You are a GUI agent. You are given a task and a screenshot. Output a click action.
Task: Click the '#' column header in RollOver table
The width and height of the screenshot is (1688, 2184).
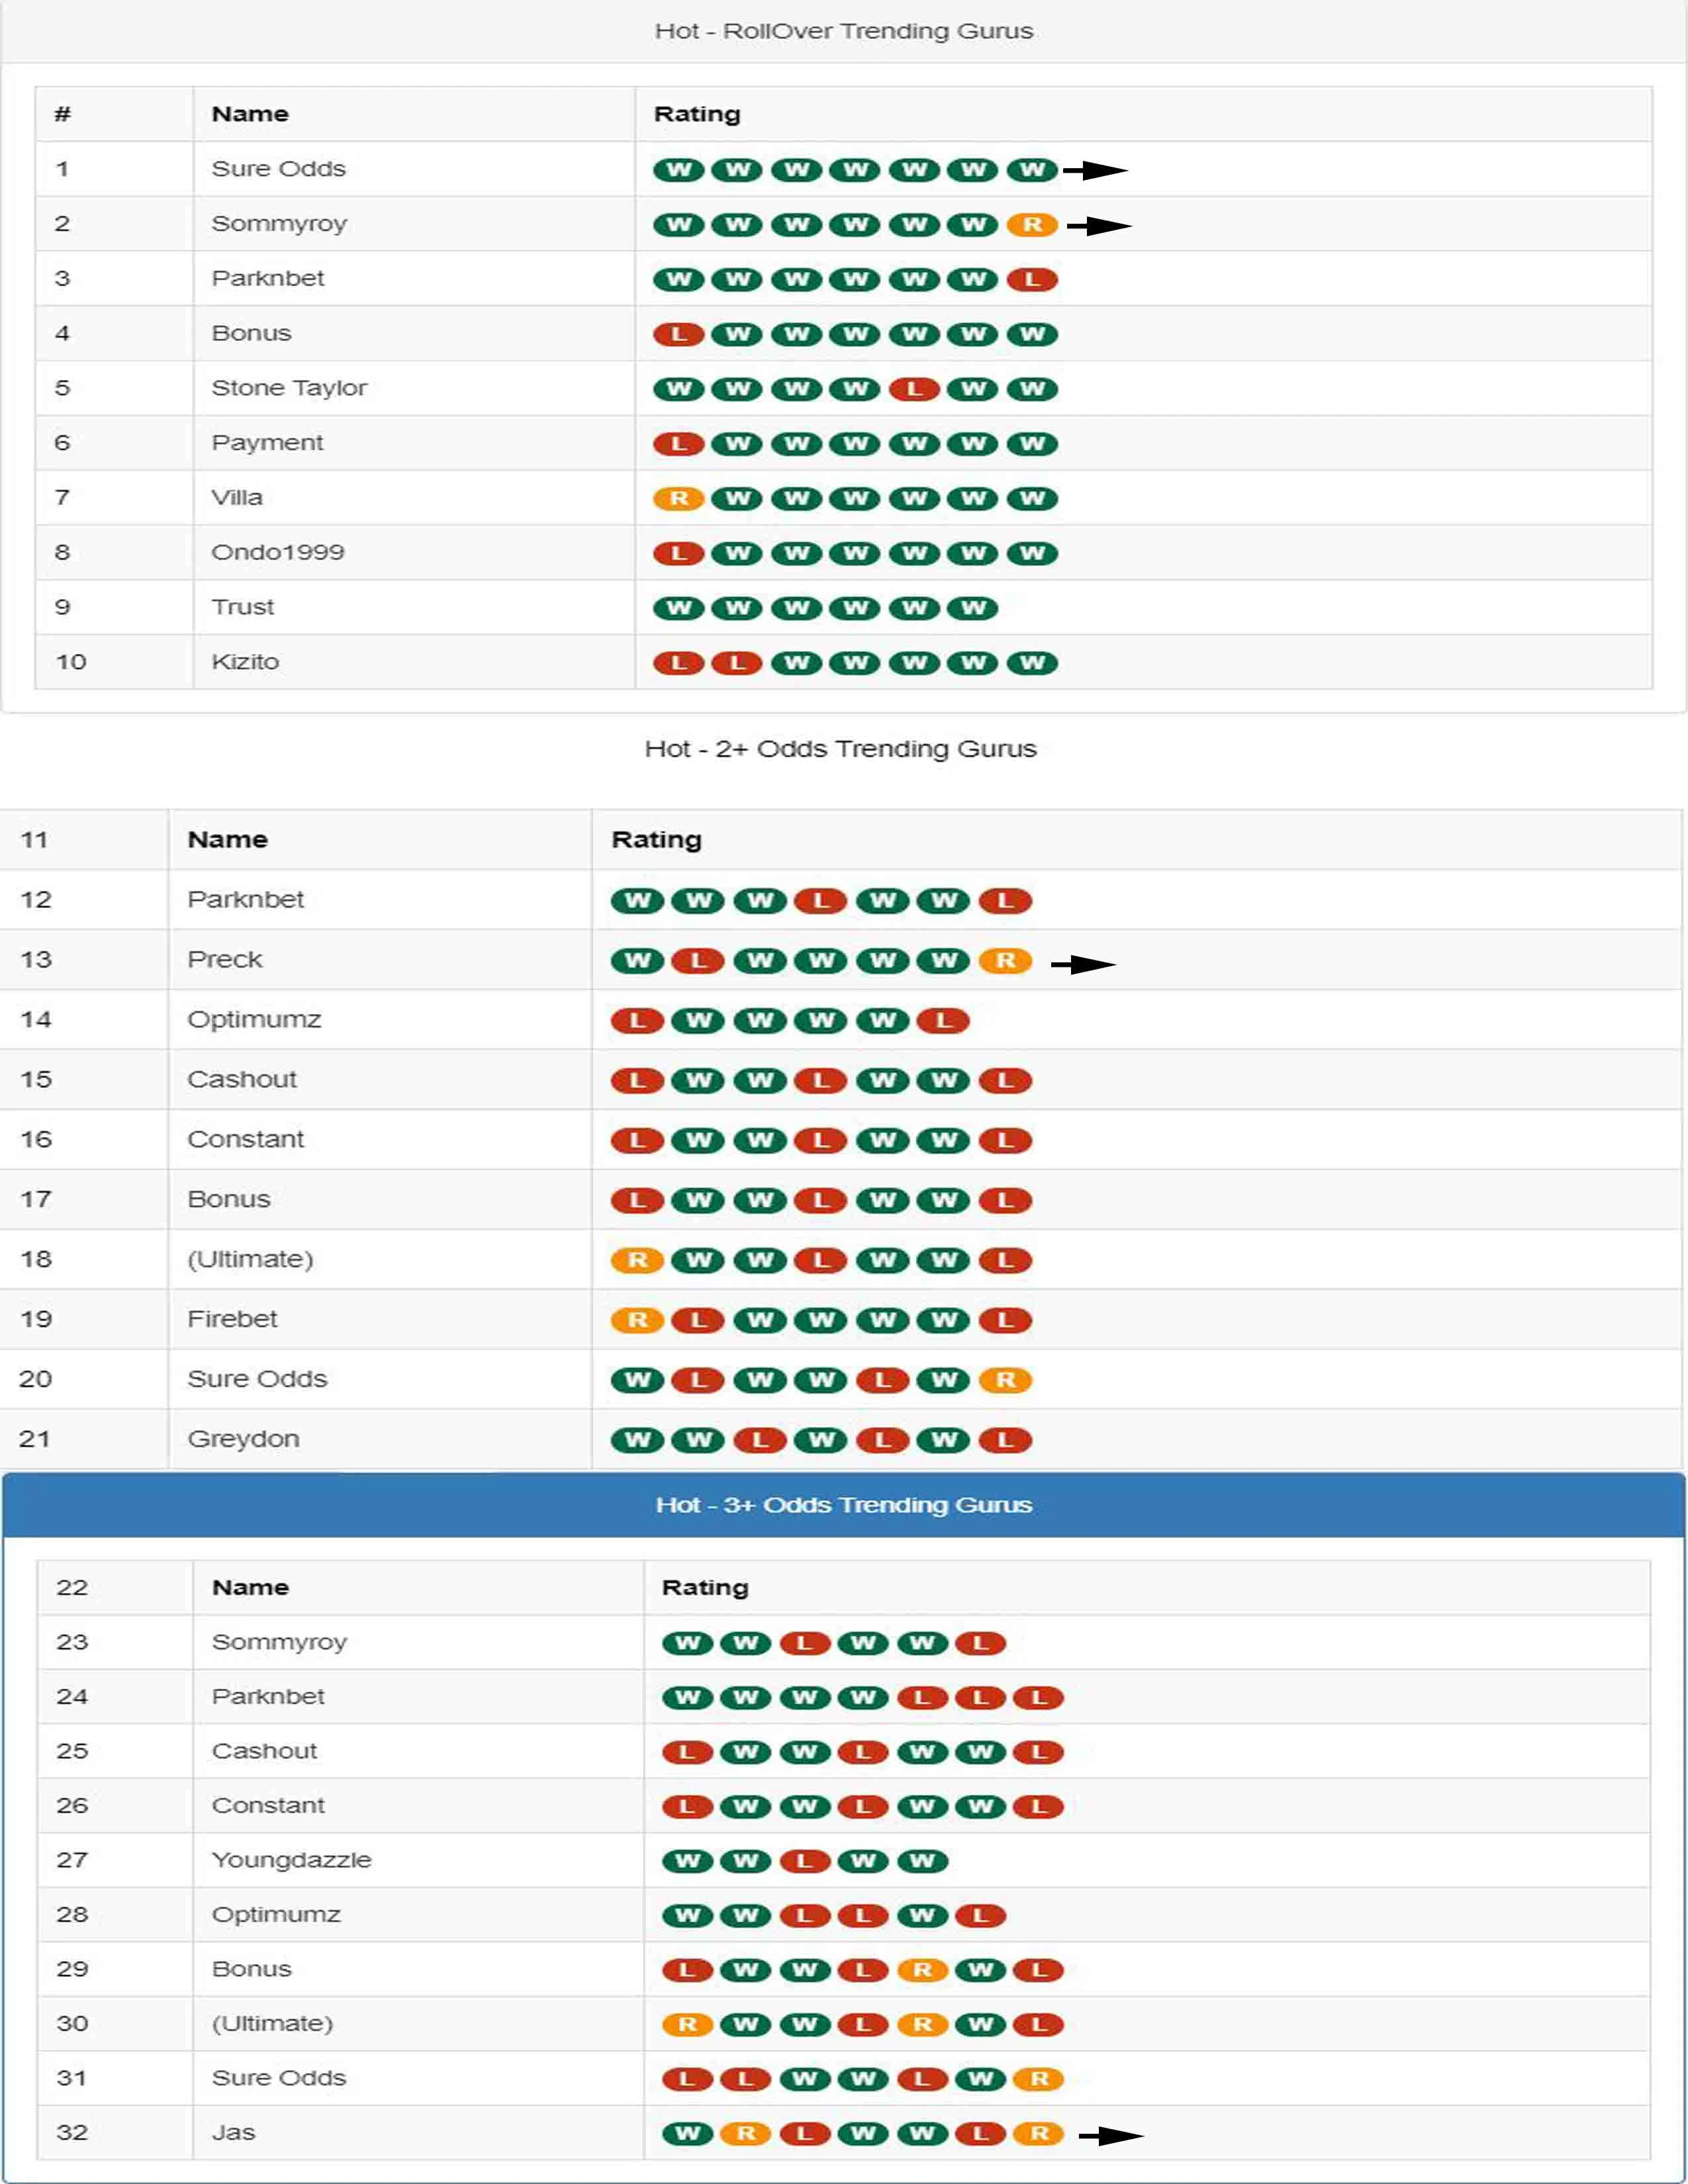tap(63, 114)
